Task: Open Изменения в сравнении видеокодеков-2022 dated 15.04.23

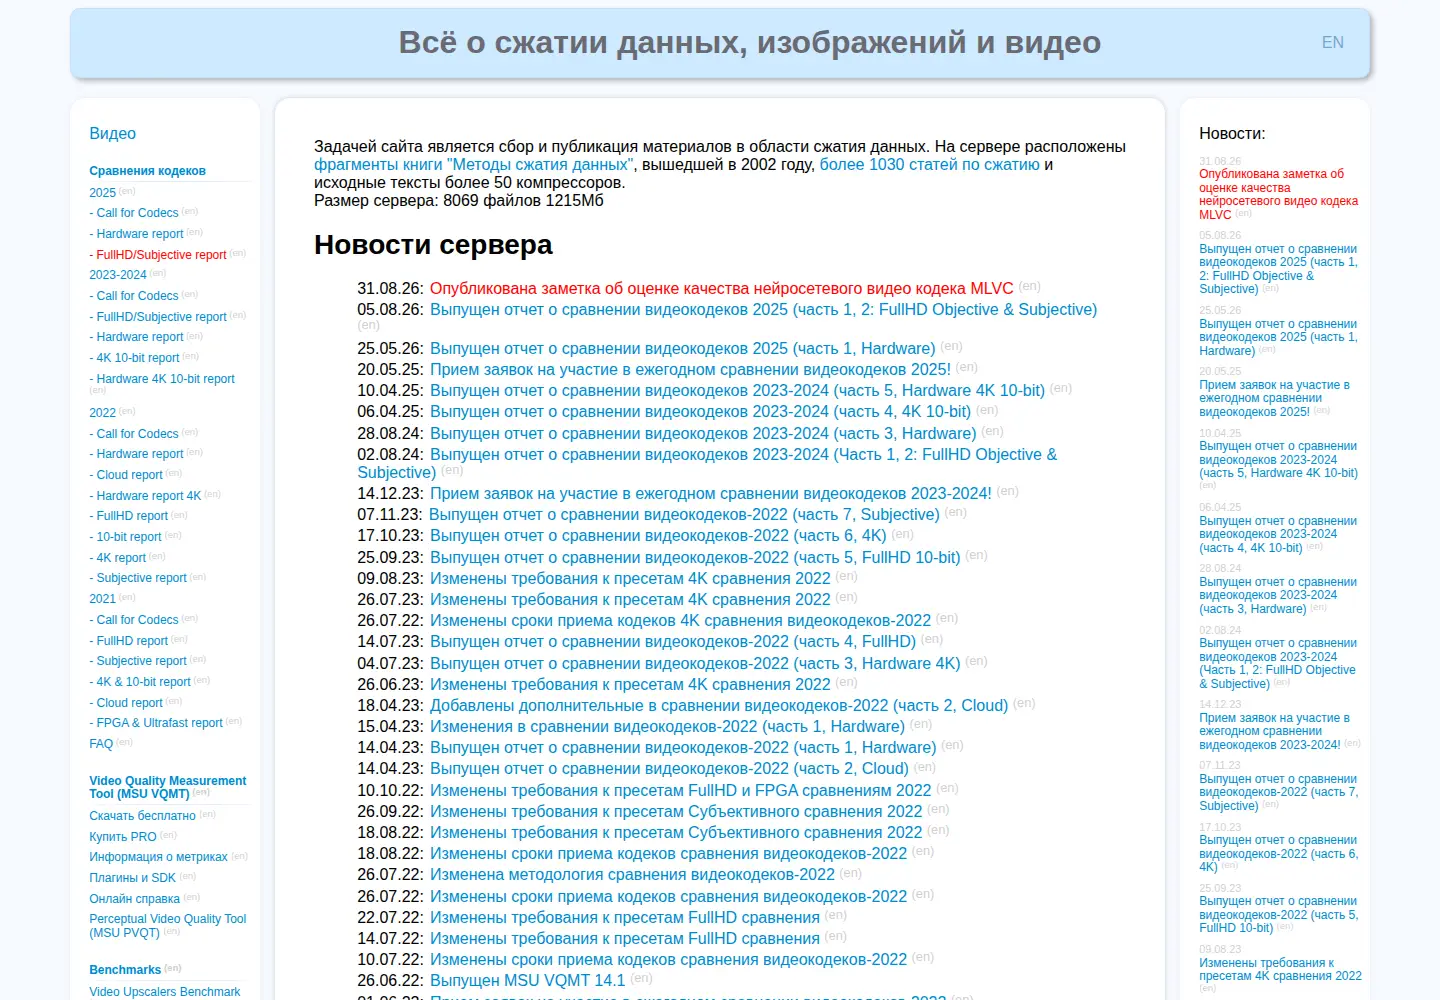Action: click(x=667, y=727)
